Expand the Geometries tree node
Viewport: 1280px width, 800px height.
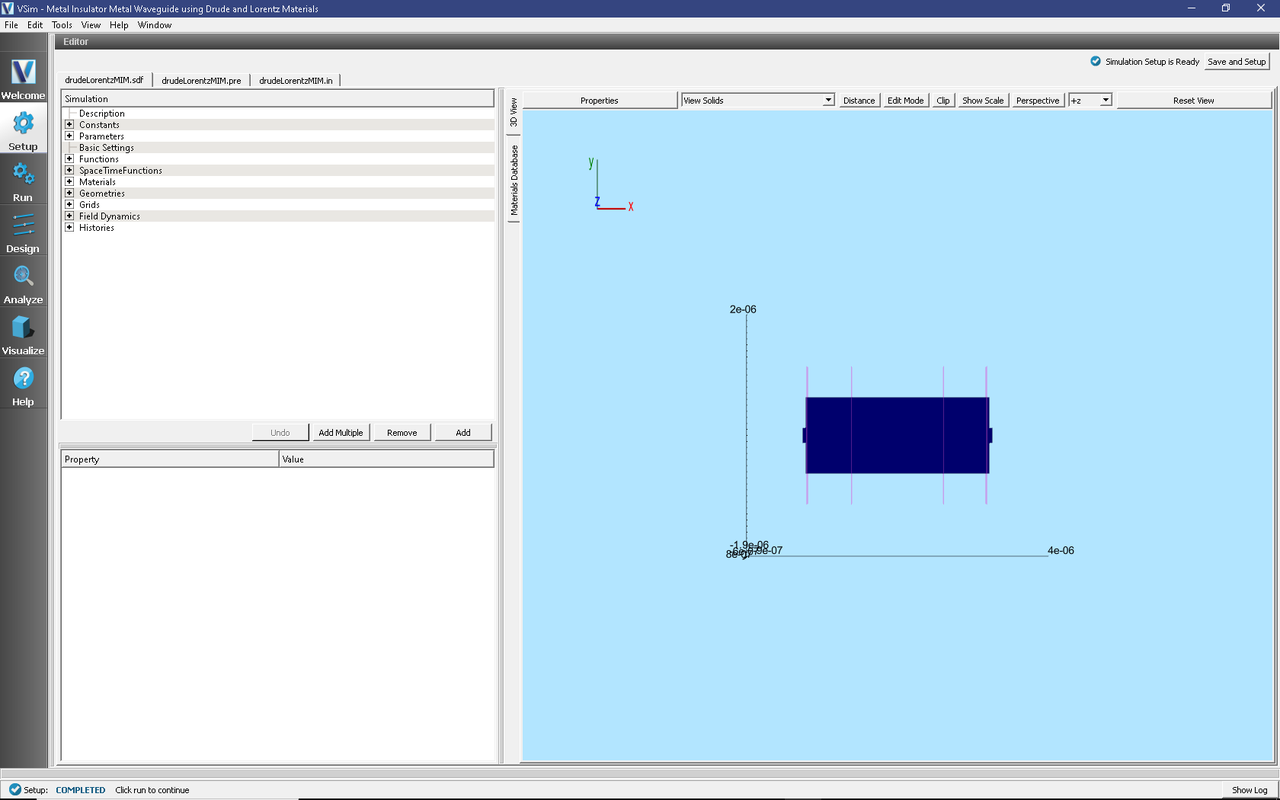(x=69, y=193)
